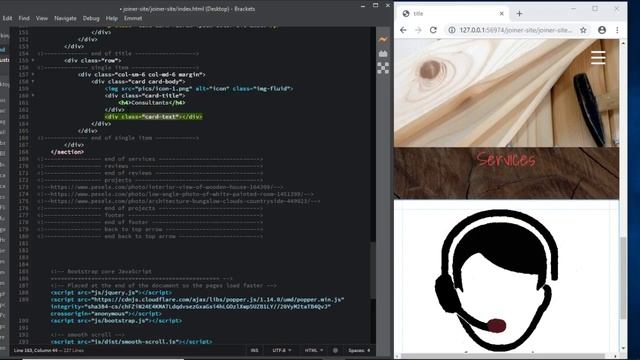Click the div class="row" line

93,60
